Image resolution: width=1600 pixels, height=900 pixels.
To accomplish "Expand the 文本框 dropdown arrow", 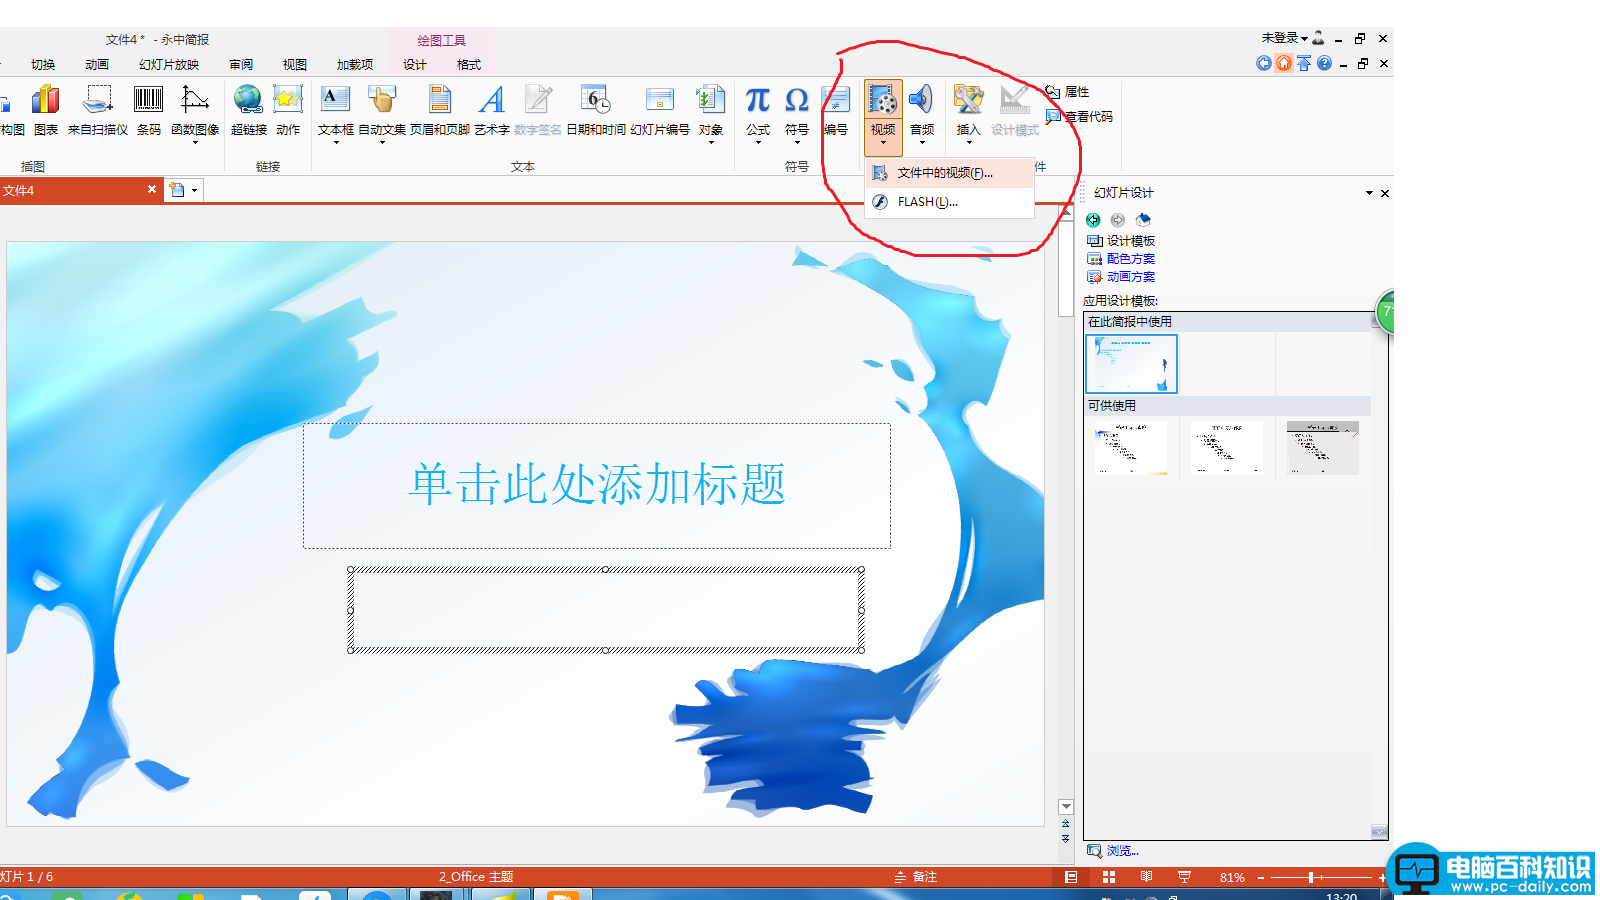I will click(336, 143).
